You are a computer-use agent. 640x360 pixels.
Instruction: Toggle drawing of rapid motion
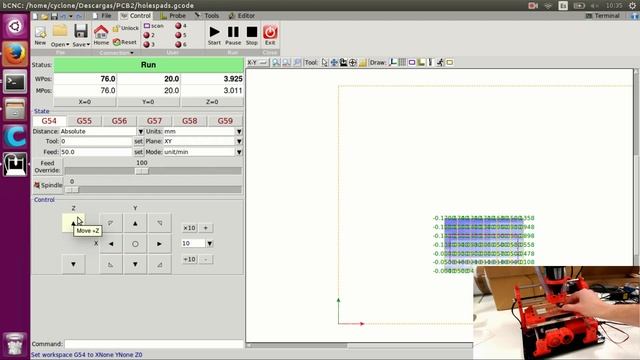pyautogui.click(x=440, y=62)
